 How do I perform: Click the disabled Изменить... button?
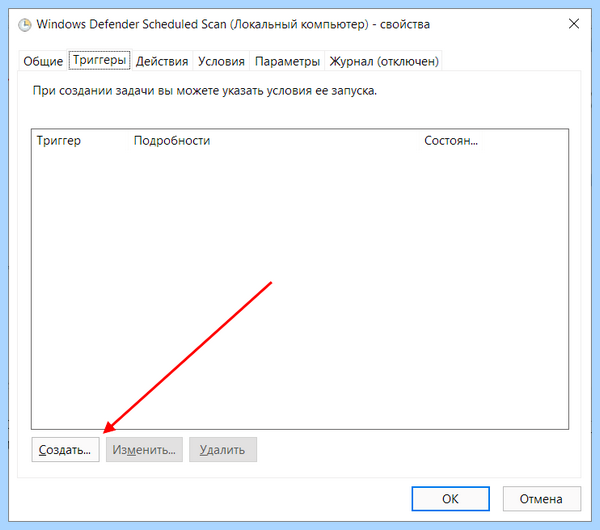144,450
